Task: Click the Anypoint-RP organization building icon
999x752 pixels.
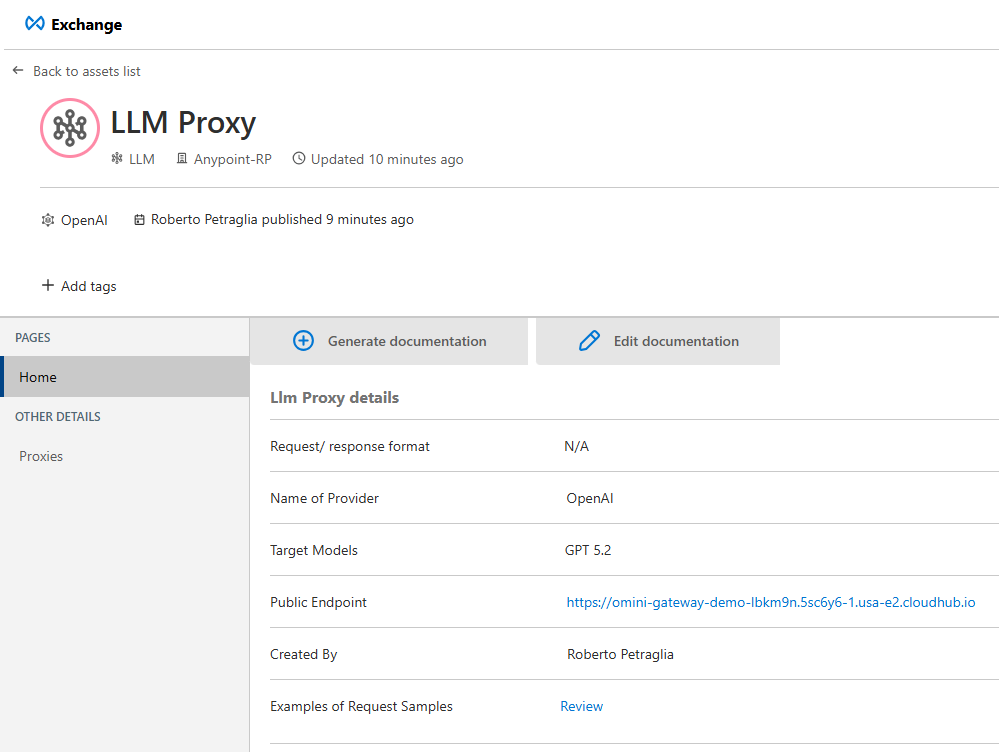Action: coord(182,158)
